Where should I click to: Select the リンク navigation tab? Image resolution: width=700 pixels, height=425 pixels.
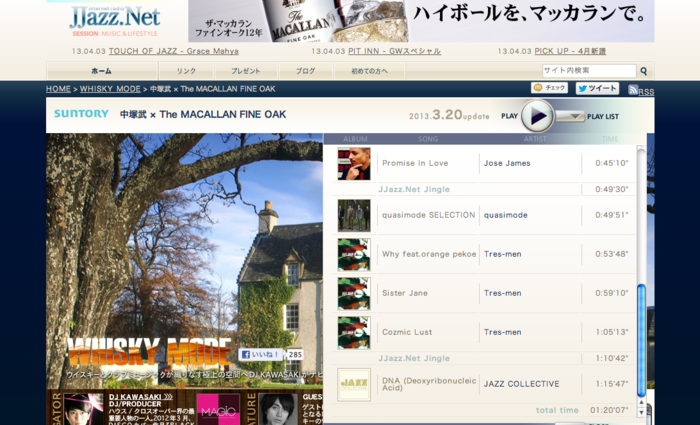(186, 71)
